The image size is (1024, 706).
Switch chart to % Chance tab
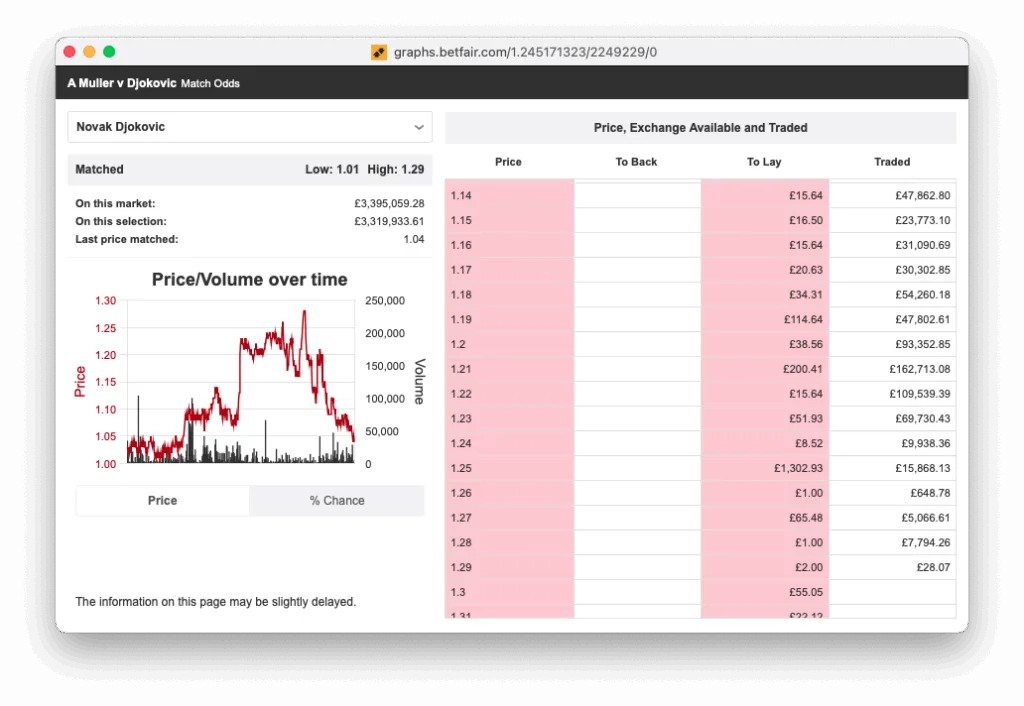337,500
